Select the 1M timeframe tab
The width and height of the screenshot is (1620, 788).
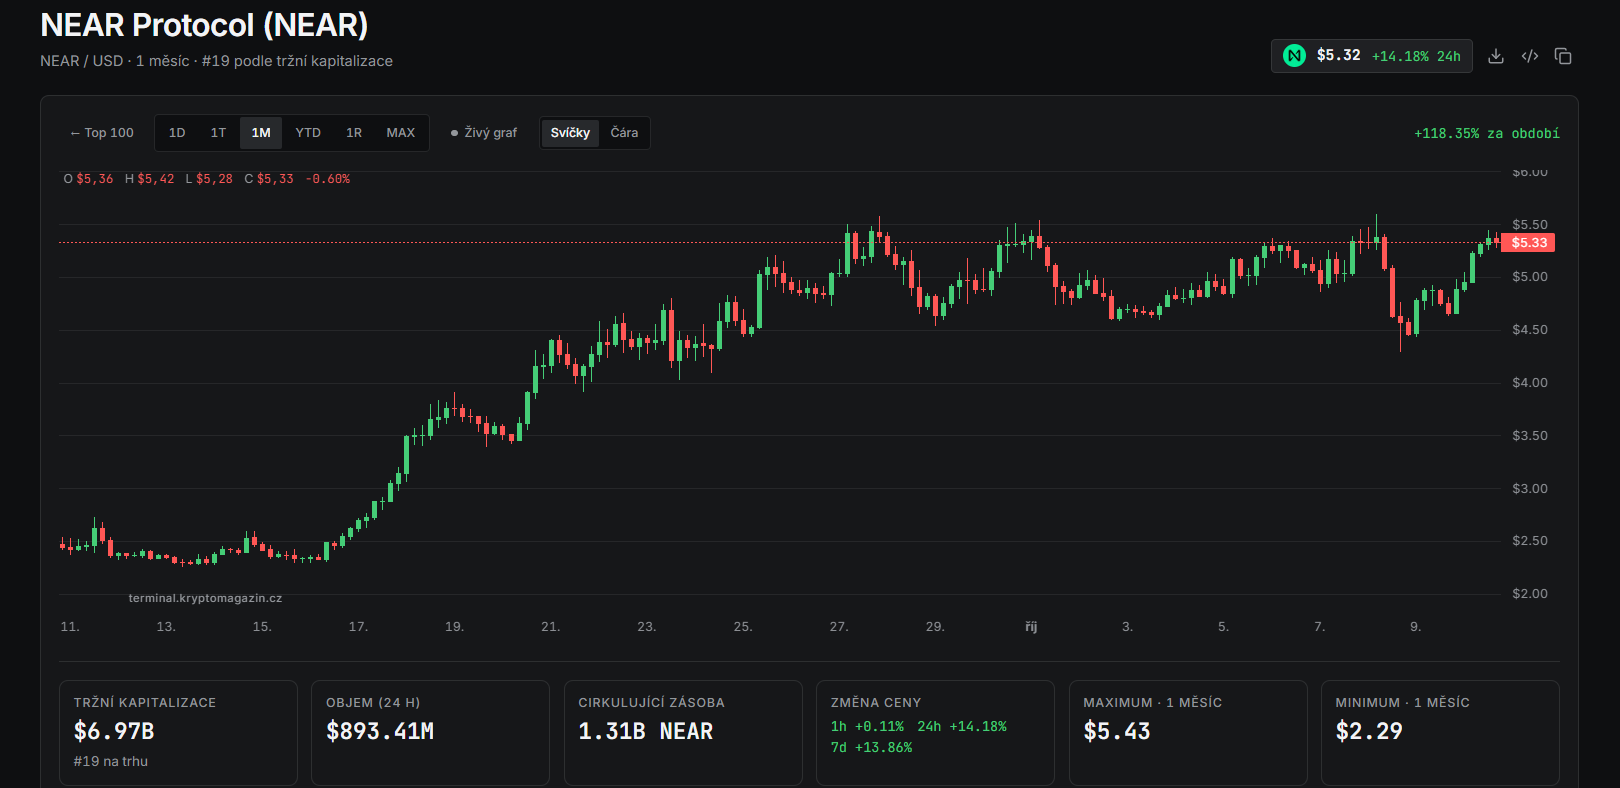coord(261,133)
